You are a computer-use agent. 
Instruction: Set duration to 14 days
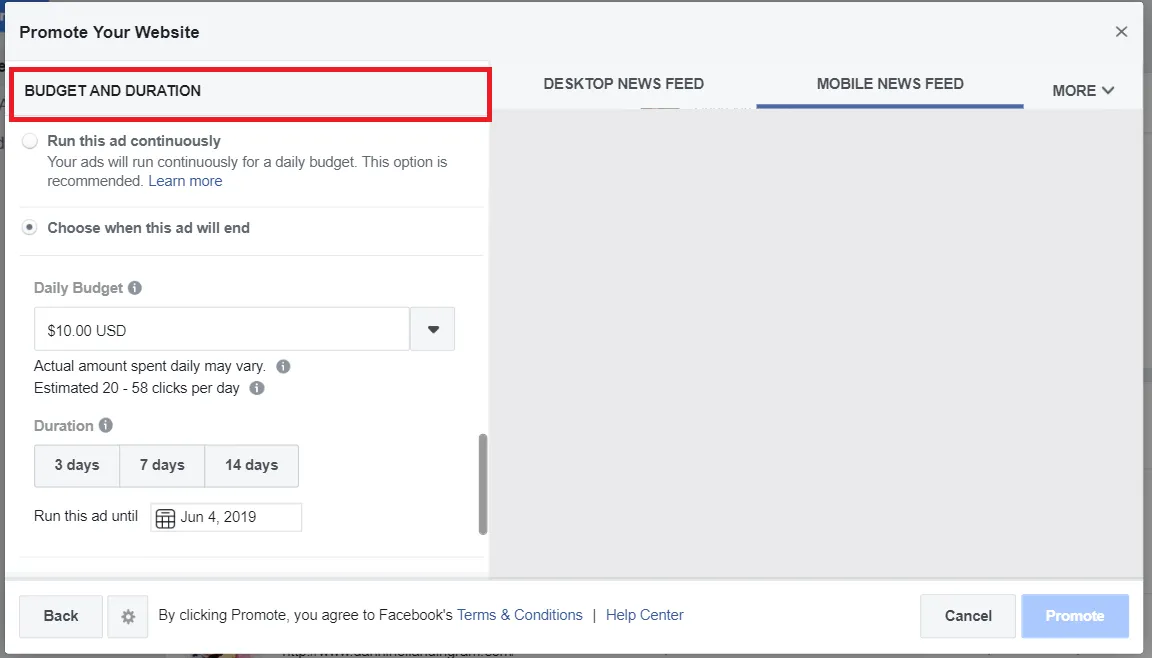[x=251, y=465]
